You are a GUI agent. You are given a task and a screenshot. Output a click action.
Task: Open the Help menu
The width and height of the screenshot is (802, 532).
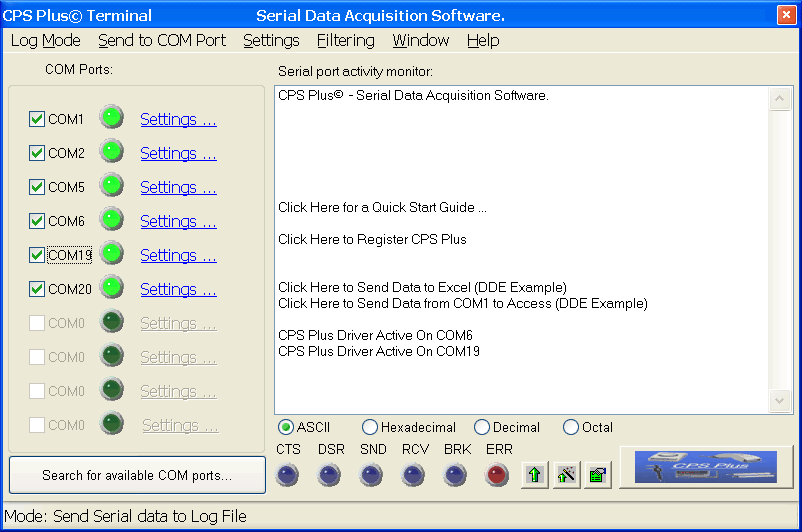483,40
